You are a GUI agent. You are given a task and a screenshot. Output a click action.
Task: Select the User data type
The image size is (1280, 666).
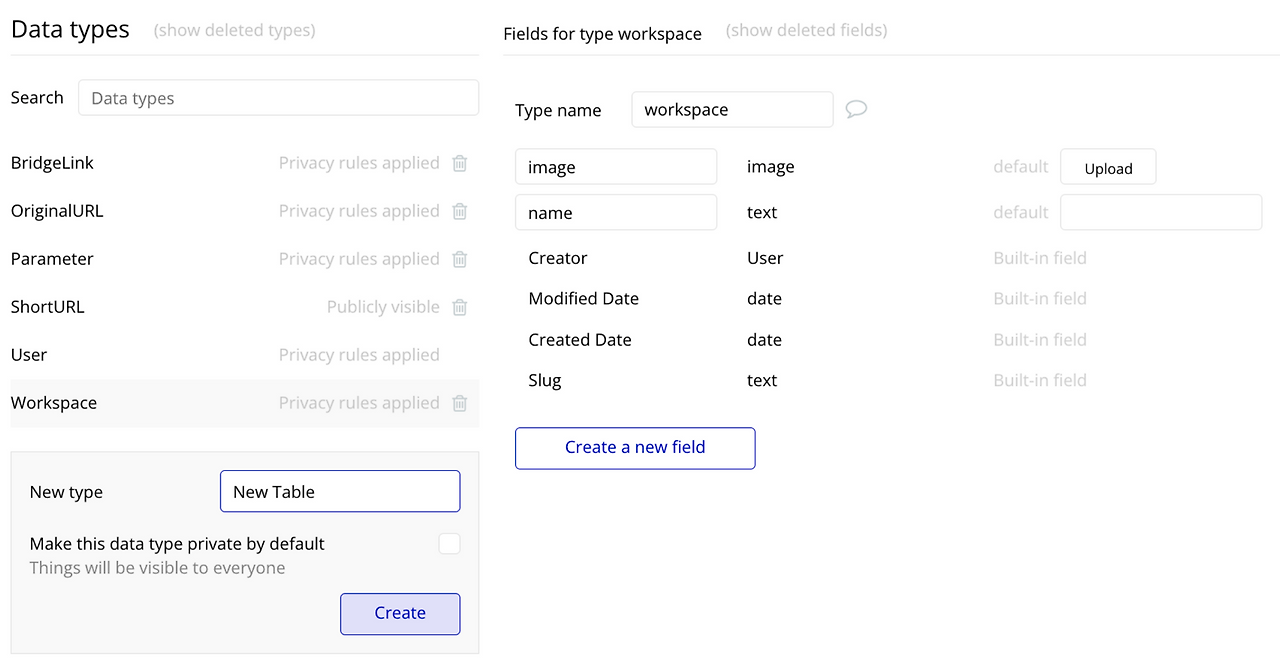tap(29, 355)
